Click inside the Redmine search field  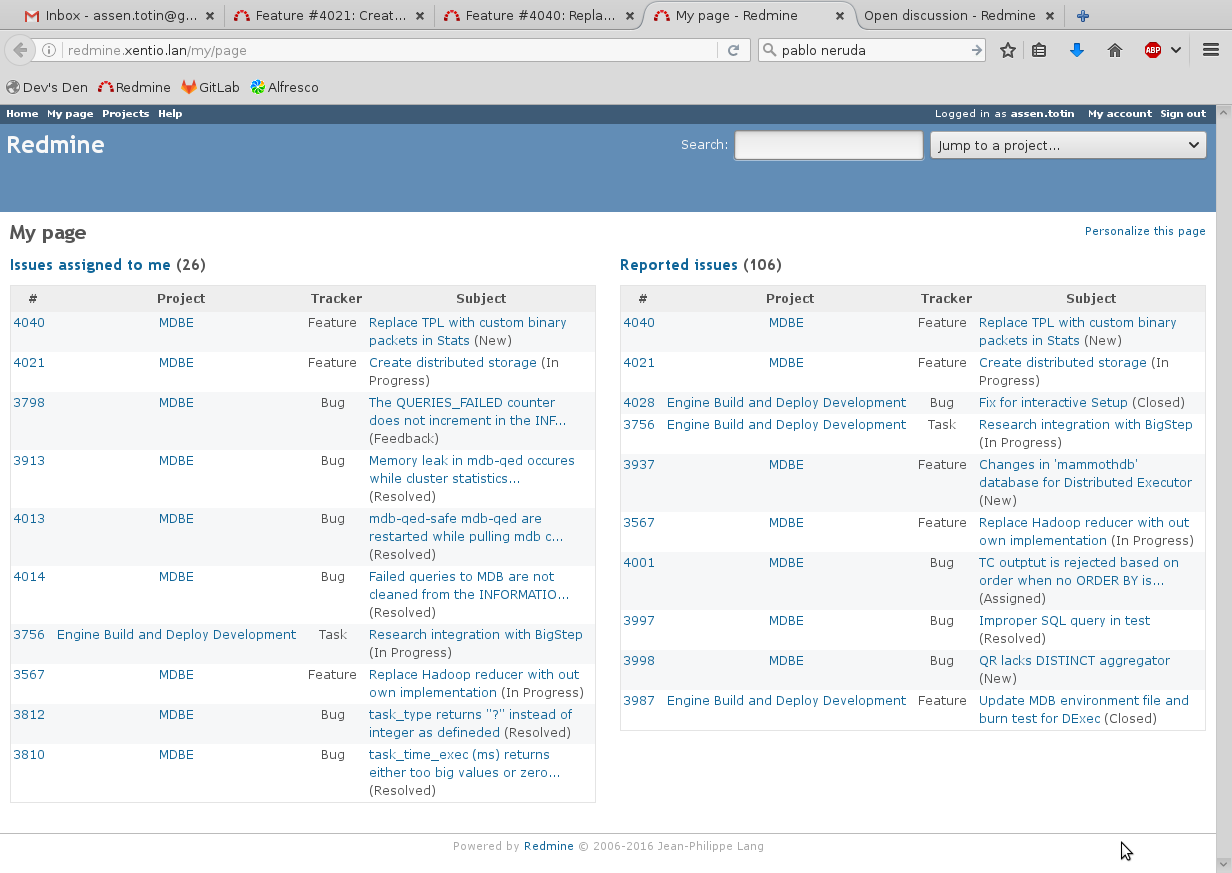(828, 145)
